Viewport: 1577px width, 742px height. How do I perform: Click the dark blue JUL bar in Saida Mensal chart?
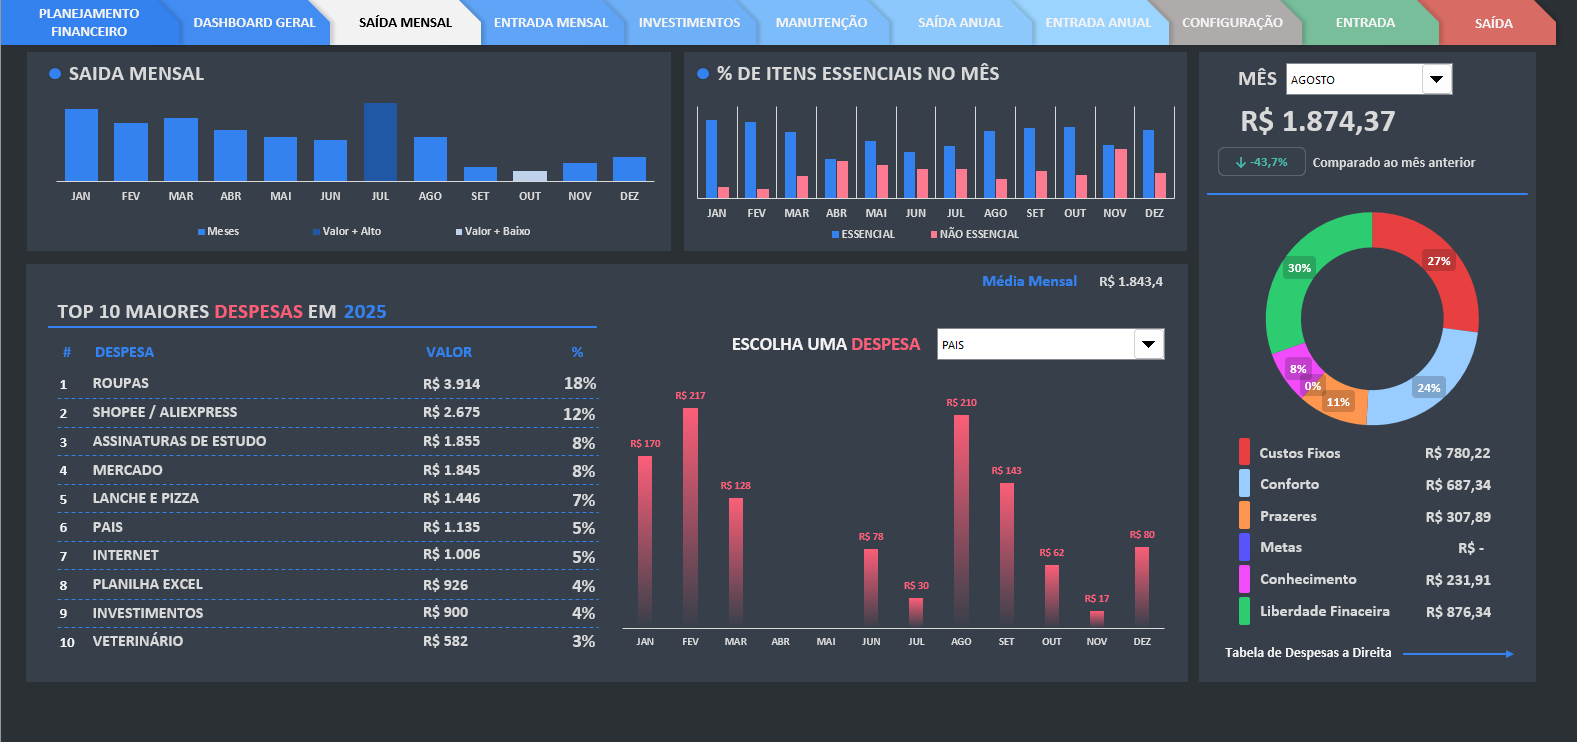[x=380, y=142]
